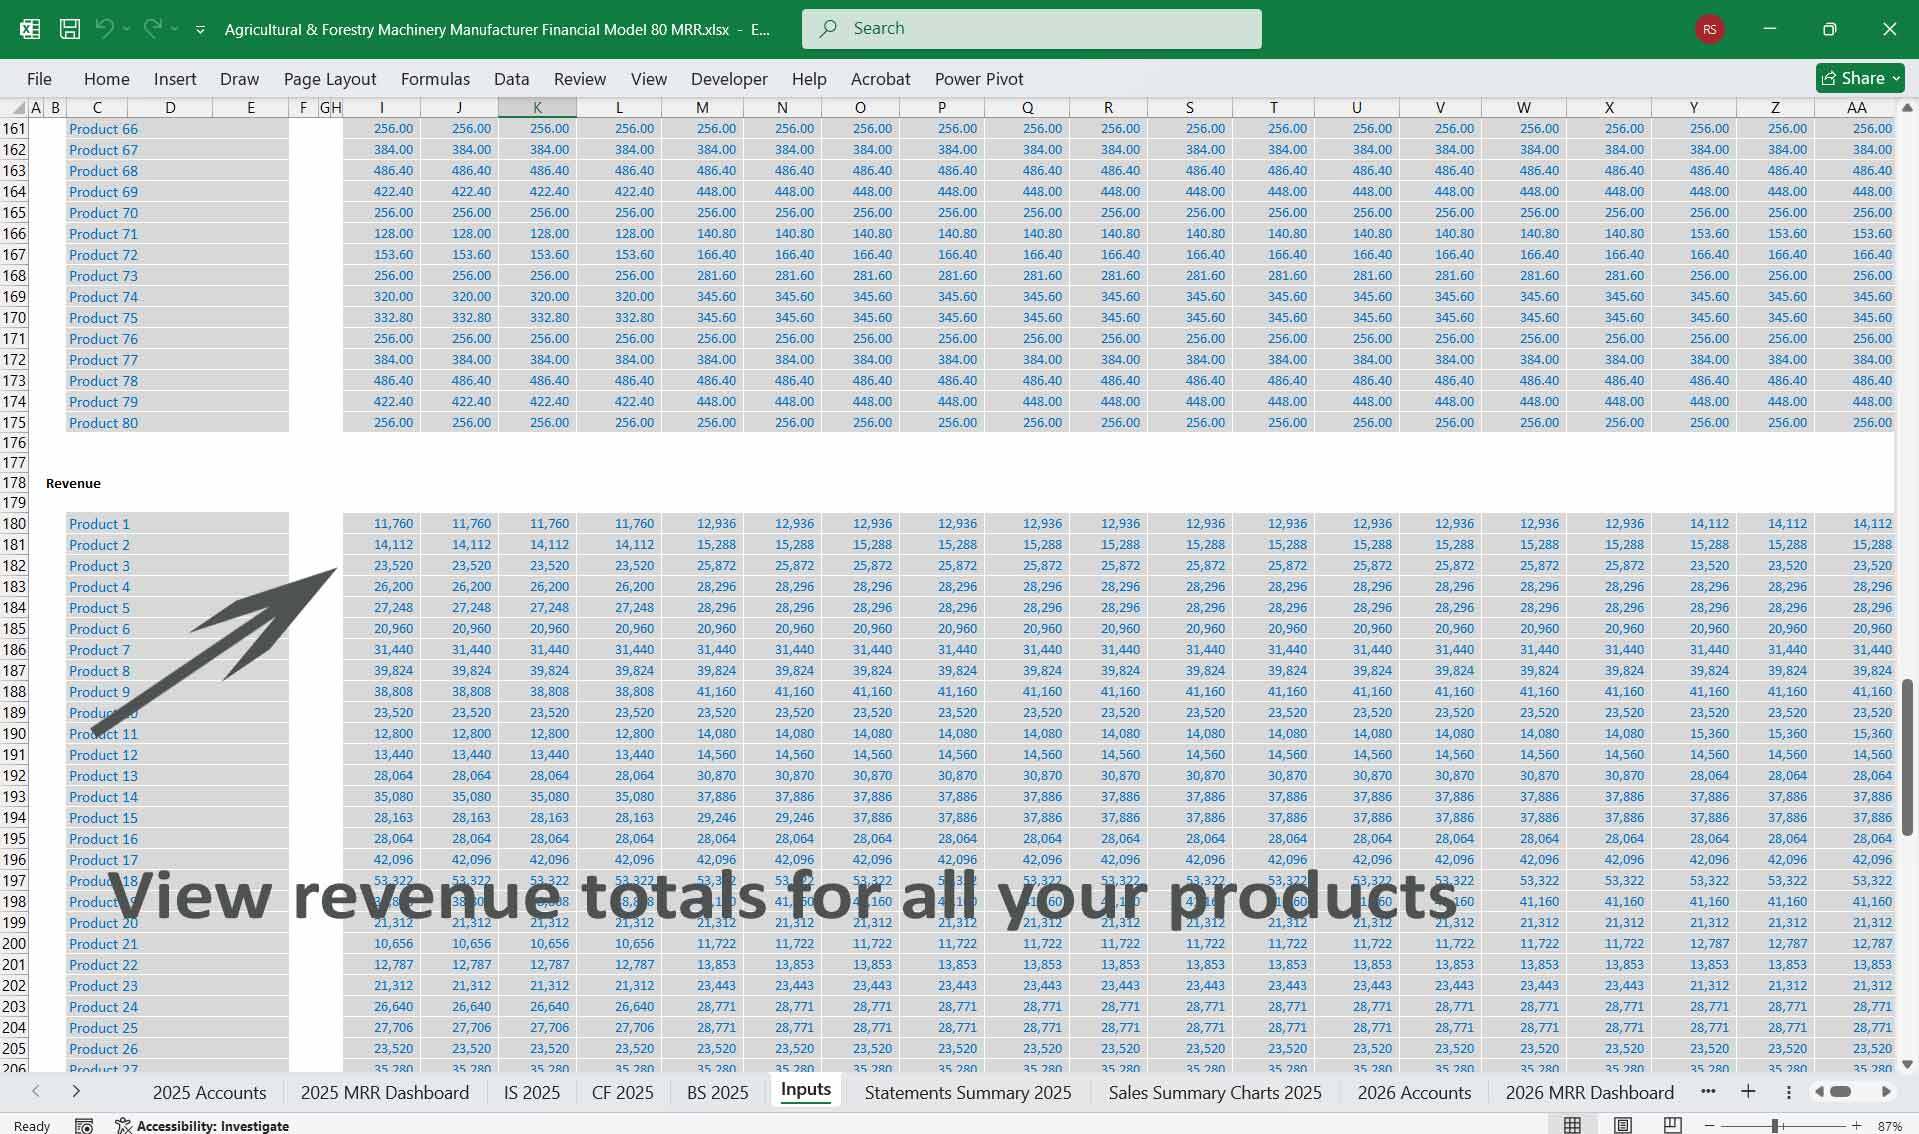The height and width of the screenshot is (1134, 1919).
Task: Open the Undo history dropdown arrow
Action: pos(126,29)
